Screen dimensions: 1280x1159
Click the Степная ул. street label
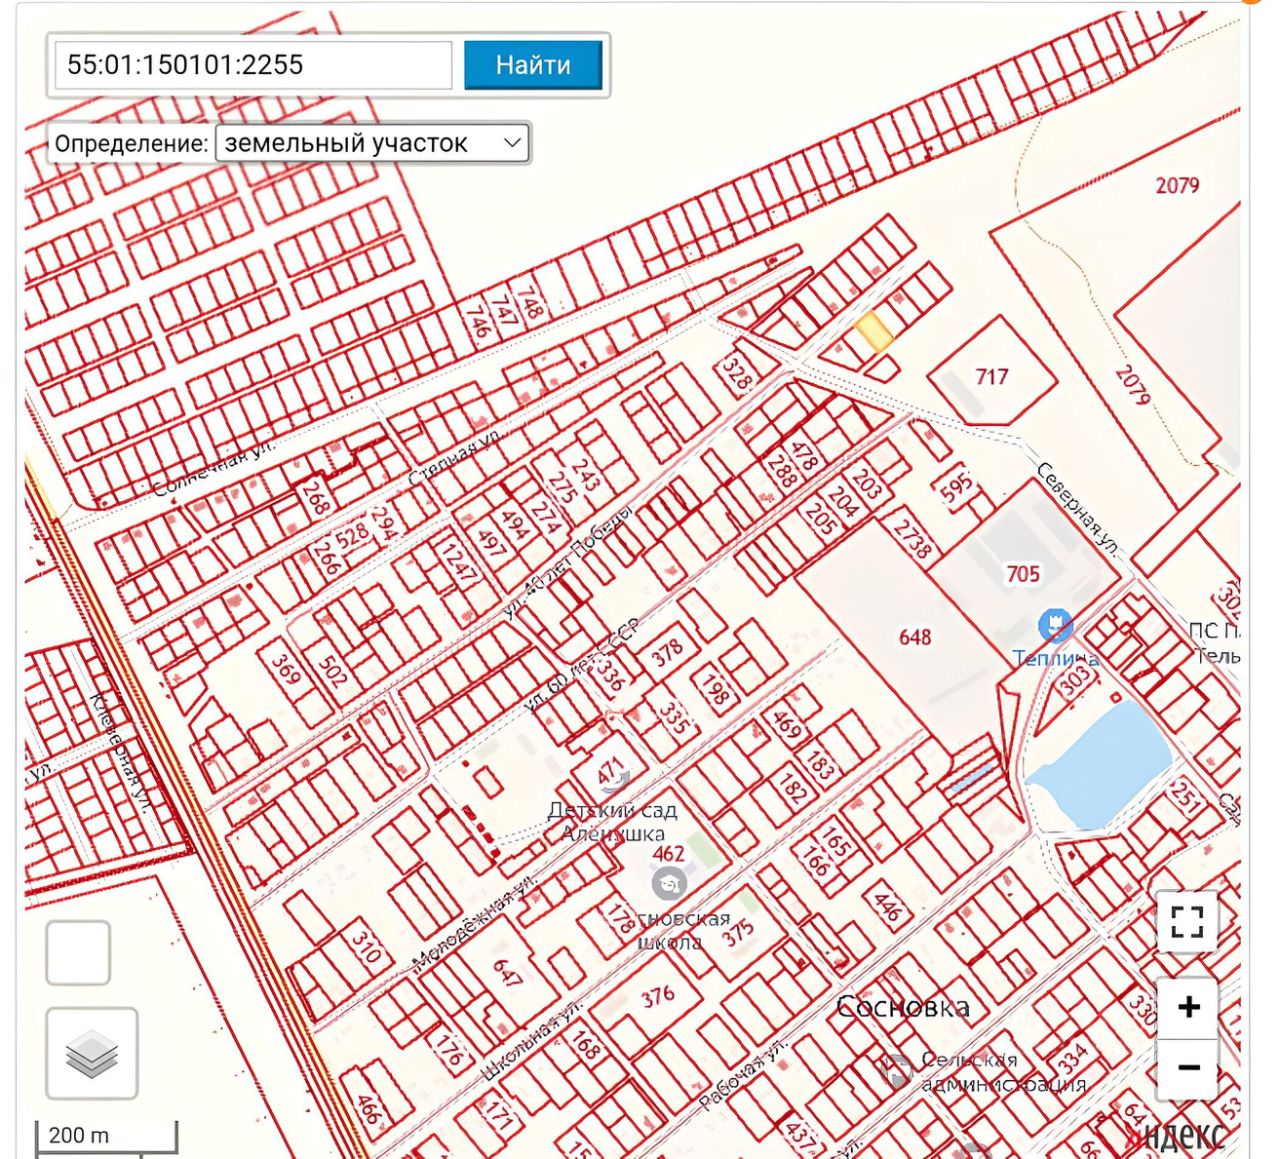tap(455, 459)
